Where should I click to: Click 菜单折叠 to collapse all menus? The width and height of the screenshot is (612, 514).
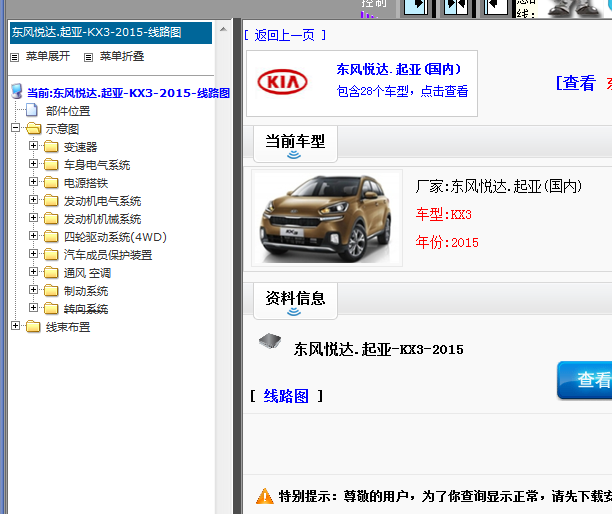[122, 56]
